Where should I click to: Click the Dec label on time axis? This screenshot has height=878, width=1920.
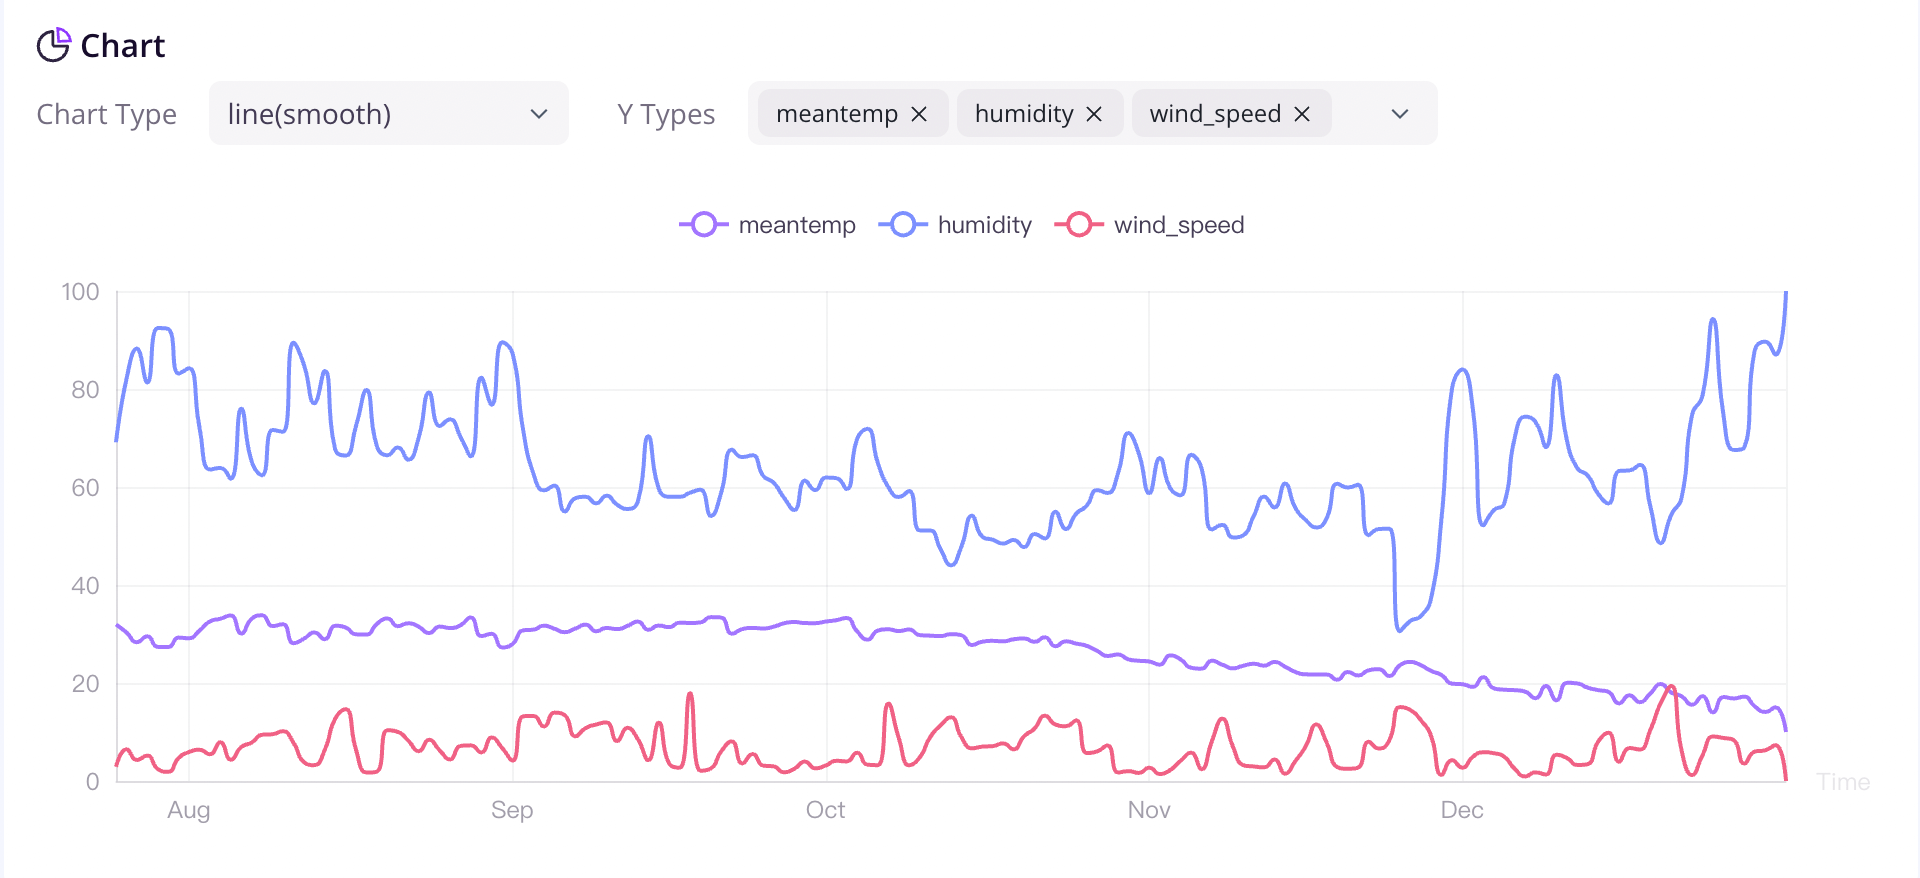(x=1462, y=810)
